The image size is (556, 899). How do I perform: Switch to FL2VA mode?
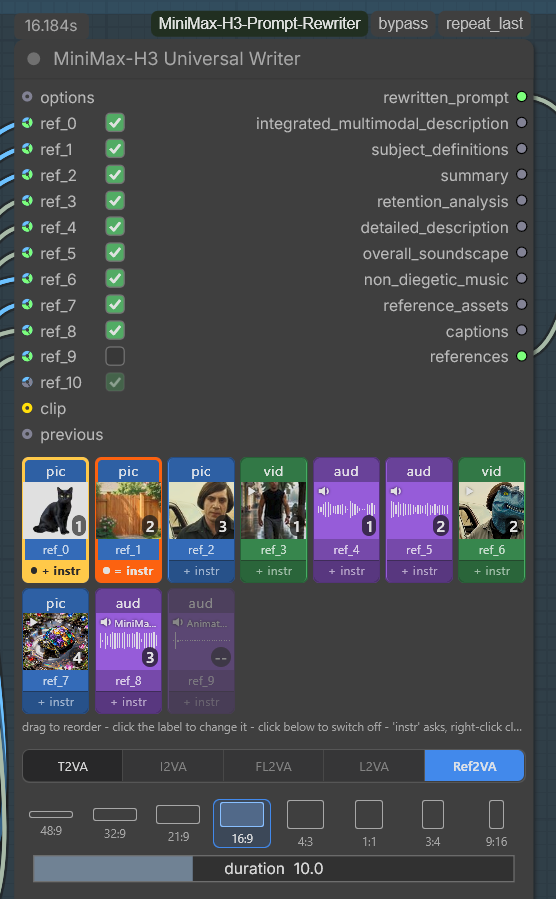point(273,767)
